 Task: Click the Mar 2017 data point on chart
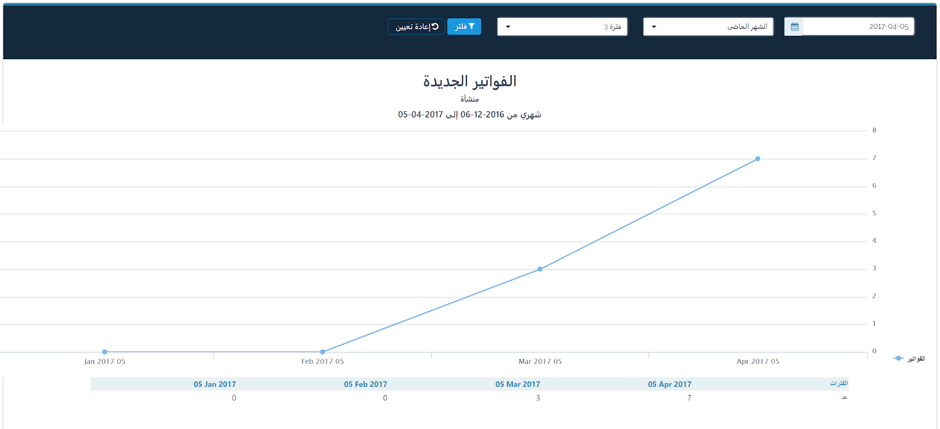[x=540, y=269]
